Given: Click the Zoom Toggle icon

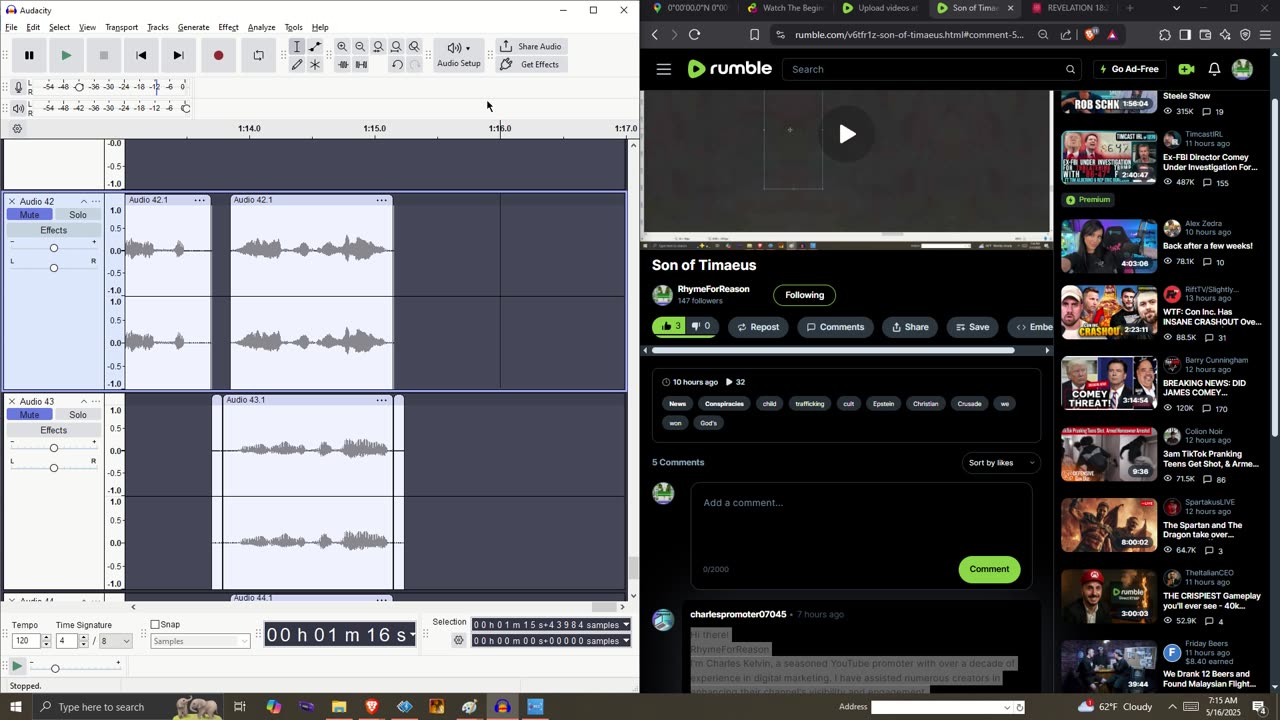Looking at the screenshot, I should [414, 47].
